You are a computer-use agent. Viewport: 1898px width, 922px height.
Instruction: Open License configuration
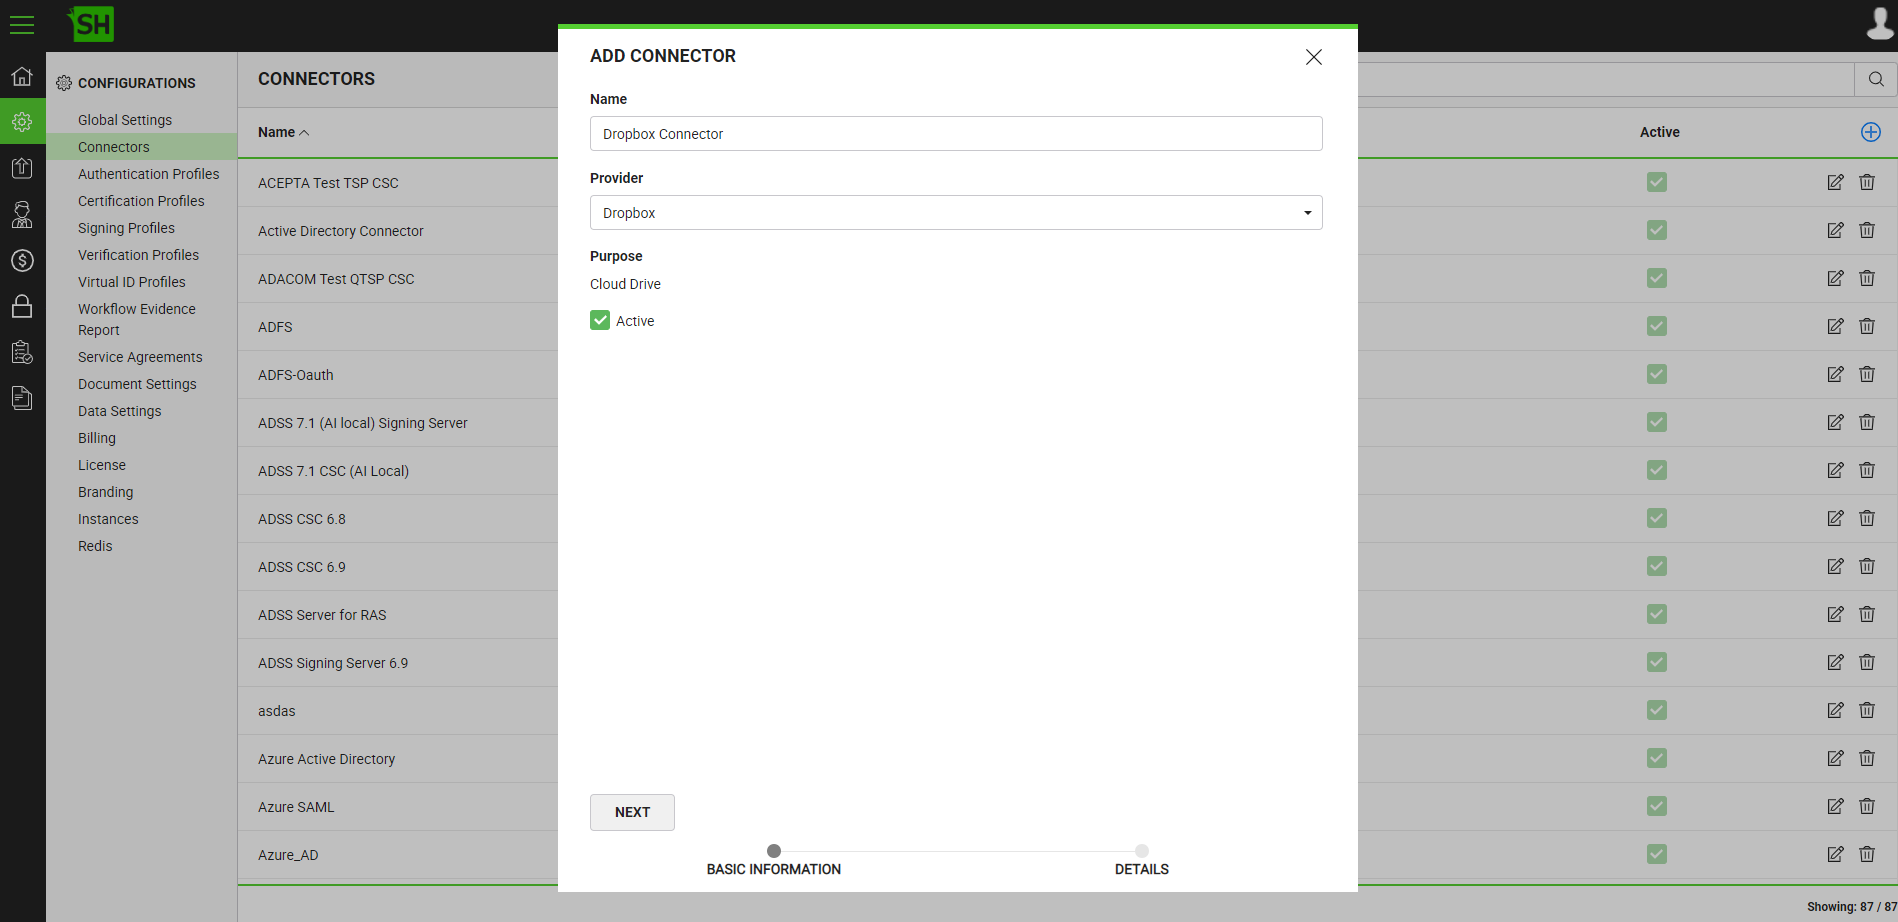tap(102, 465)
